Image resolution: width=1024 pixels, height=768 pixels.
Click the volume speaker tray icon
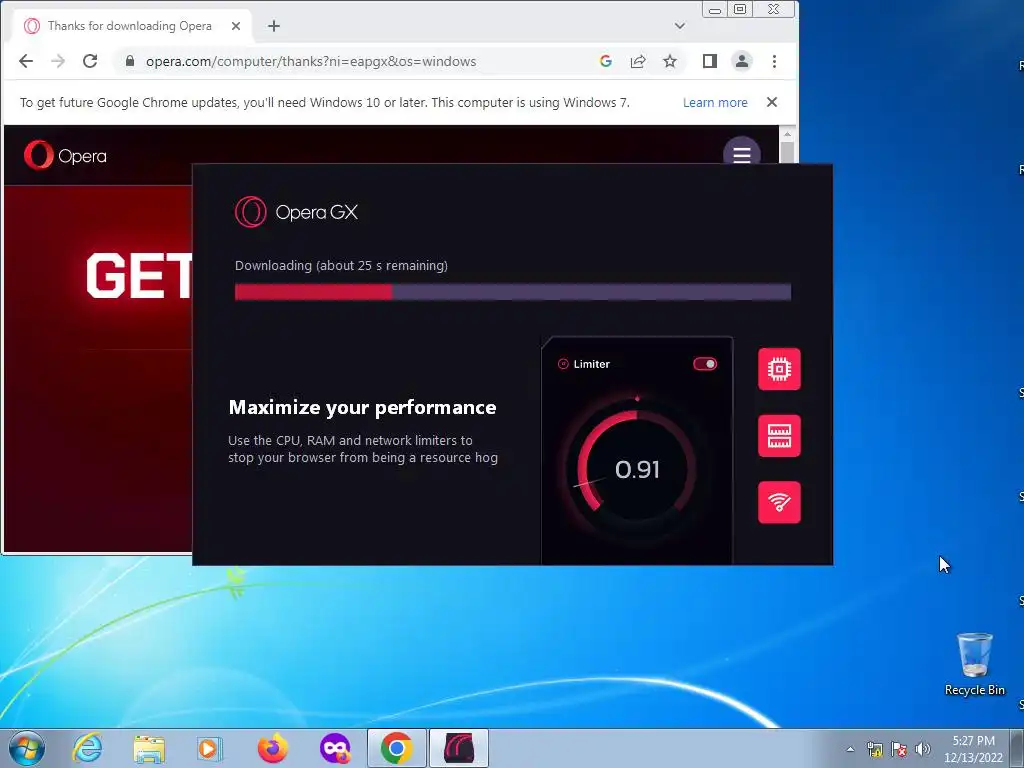click(923, 749)
